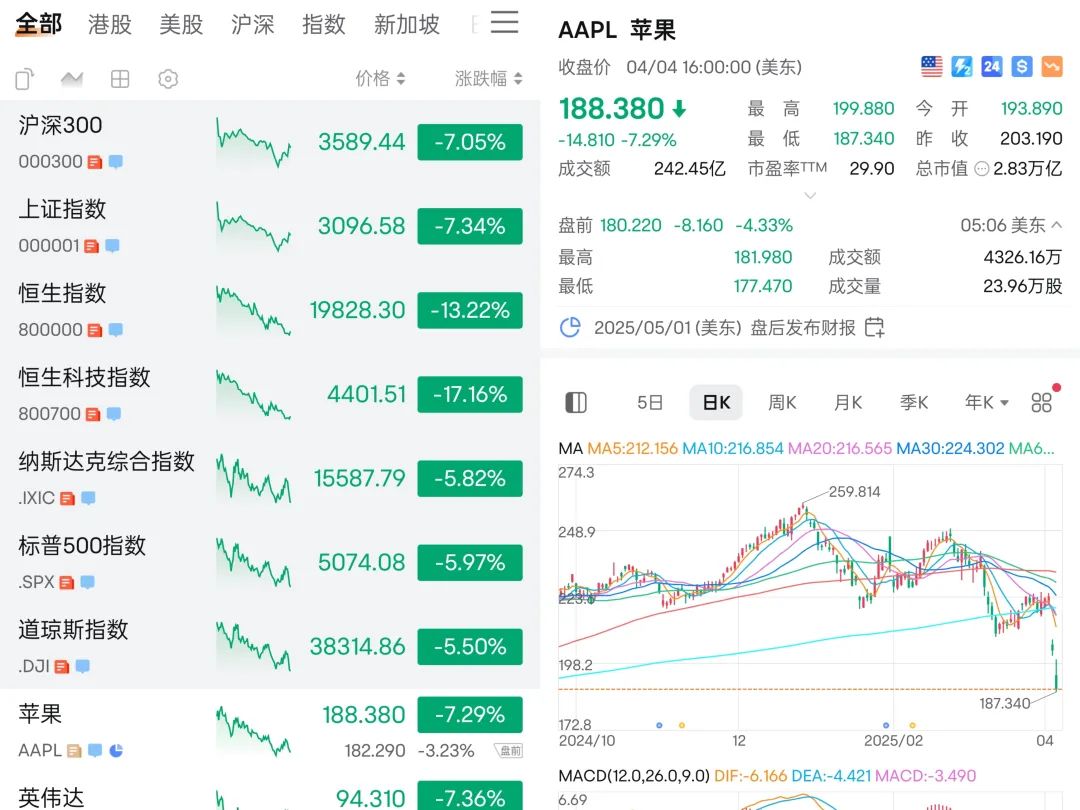
Task: Sort watchlist by 价格 column
Action: coord(380,79)
